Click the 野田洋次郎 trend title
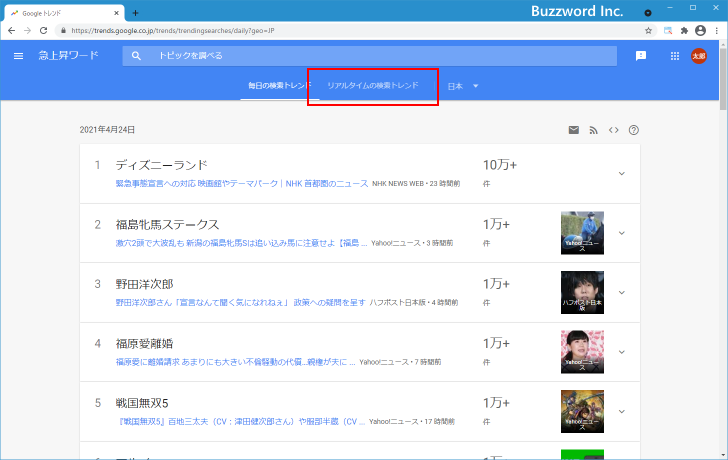This screenshot has height=460, width=728. pyautogui.click(x=144, y=284)
